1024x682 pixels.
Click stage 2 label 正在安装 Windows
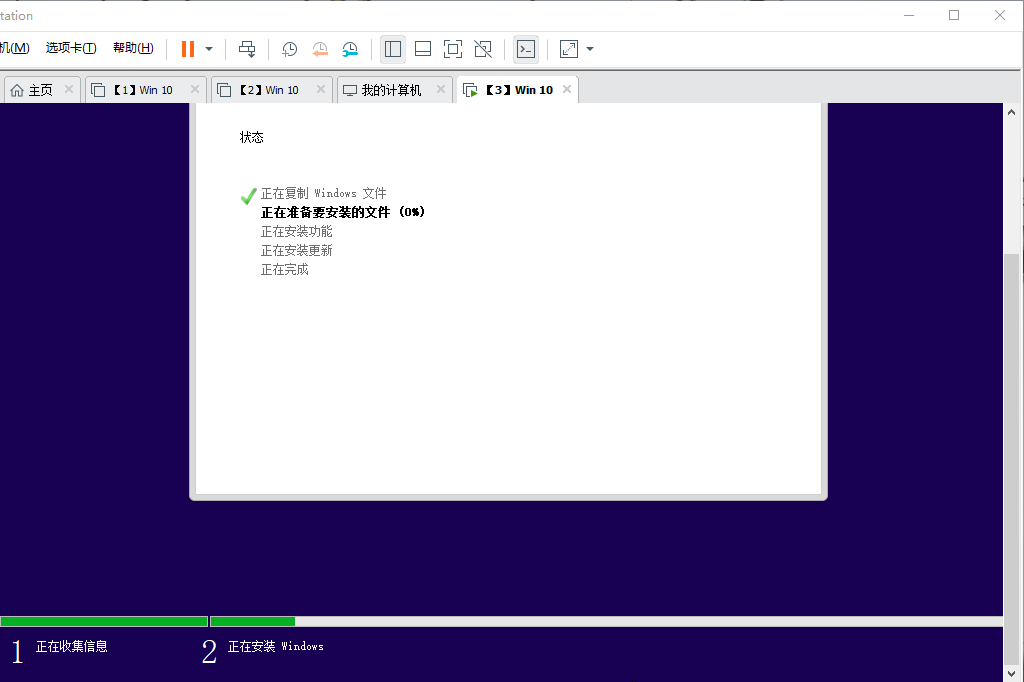pos(276,646)
